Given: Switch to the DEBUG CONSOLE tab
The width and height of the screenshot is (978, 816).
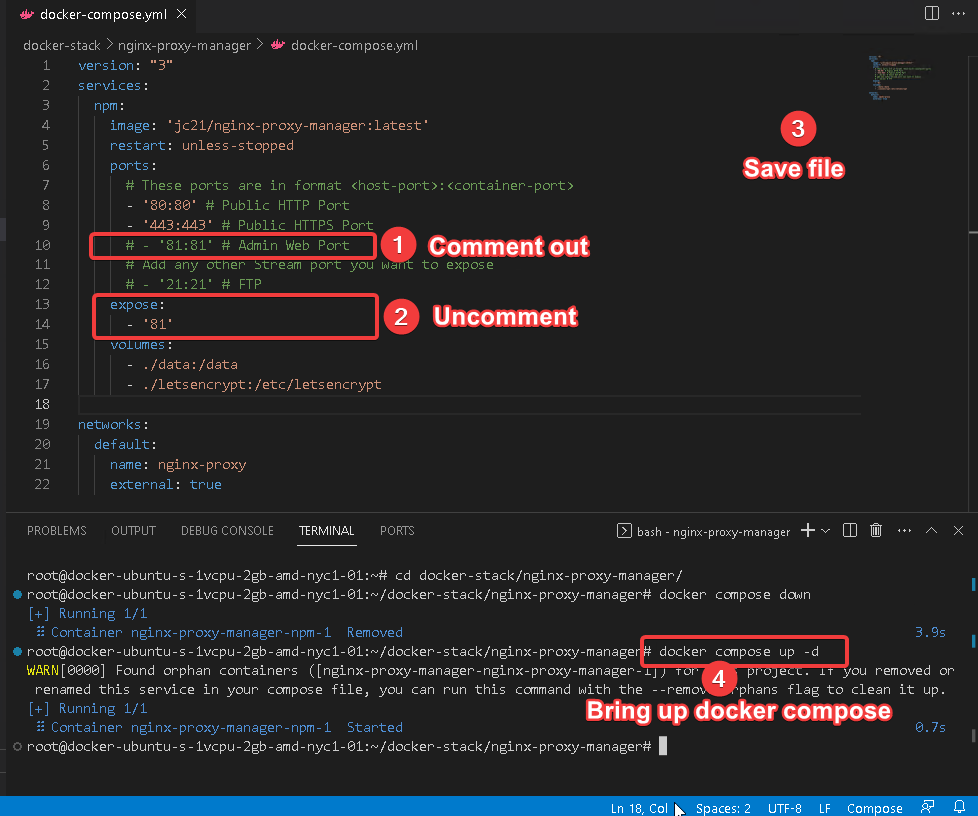Looking at the screenshot, I should click(227, 531).
